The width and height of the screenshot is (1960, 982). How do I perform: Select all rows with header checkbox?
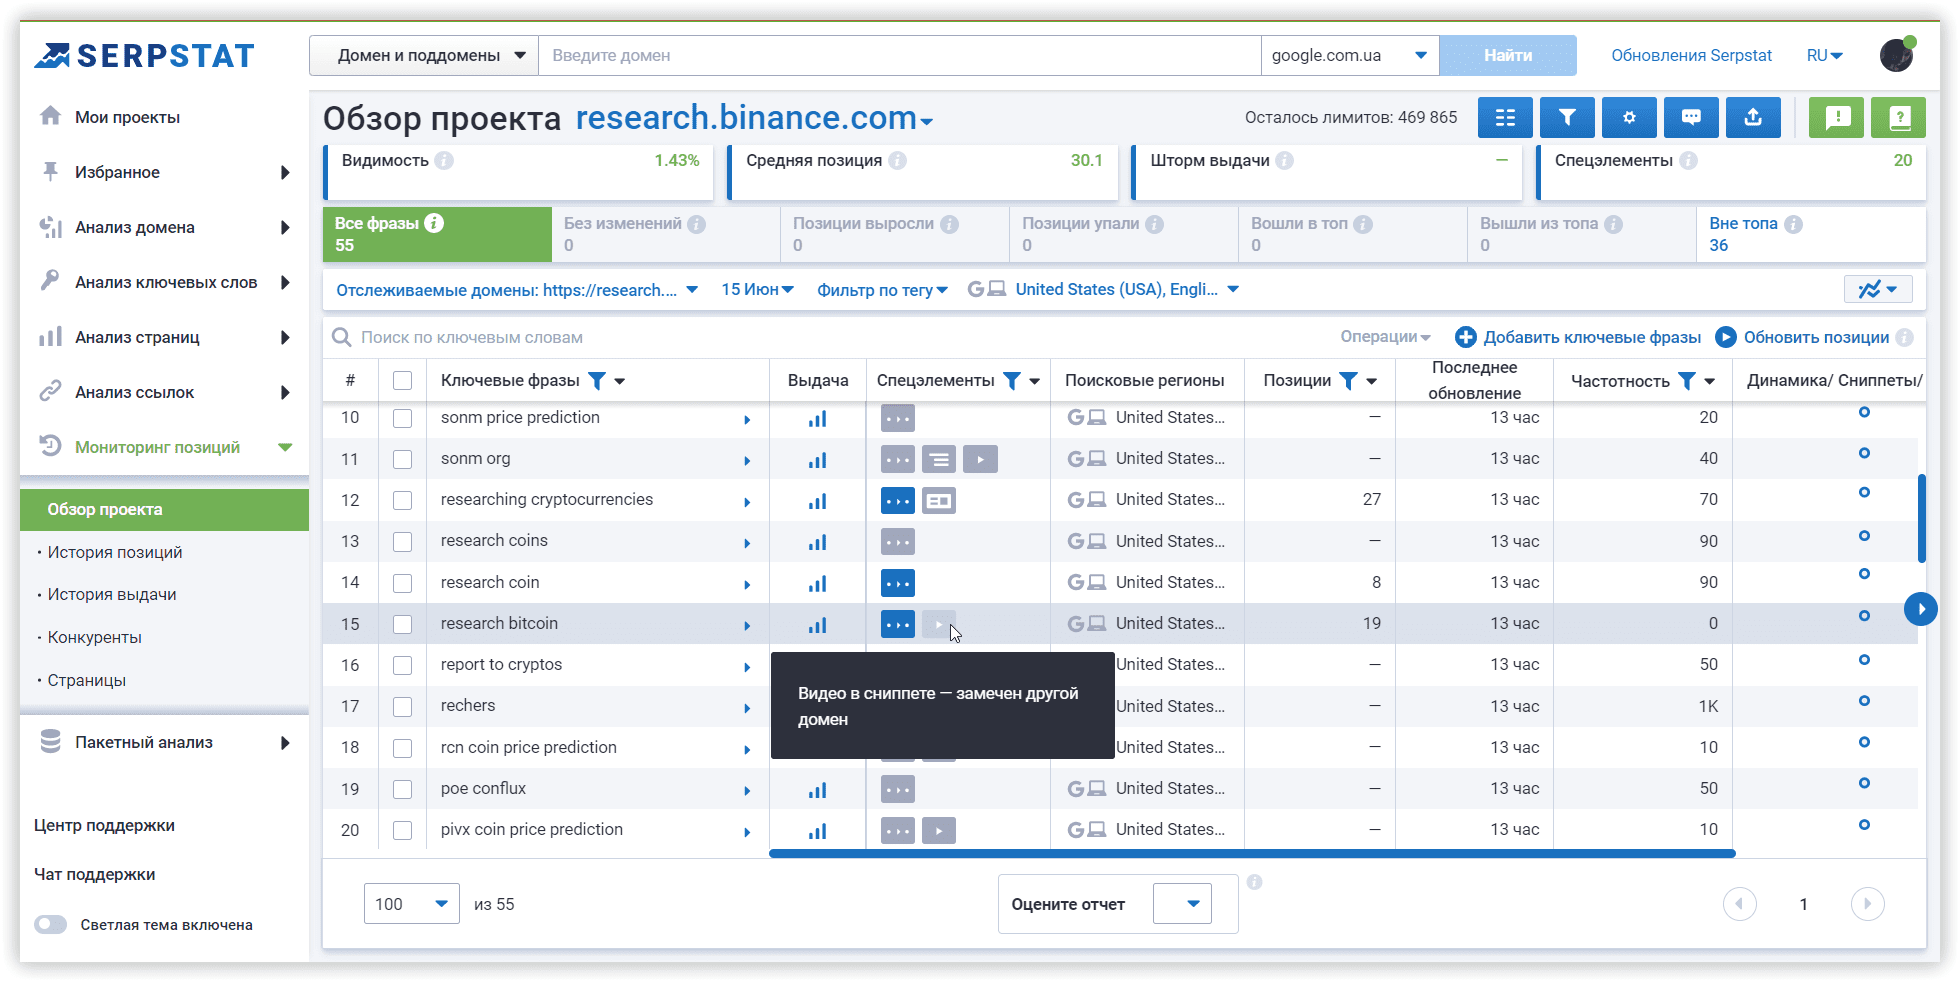(403, 381)
